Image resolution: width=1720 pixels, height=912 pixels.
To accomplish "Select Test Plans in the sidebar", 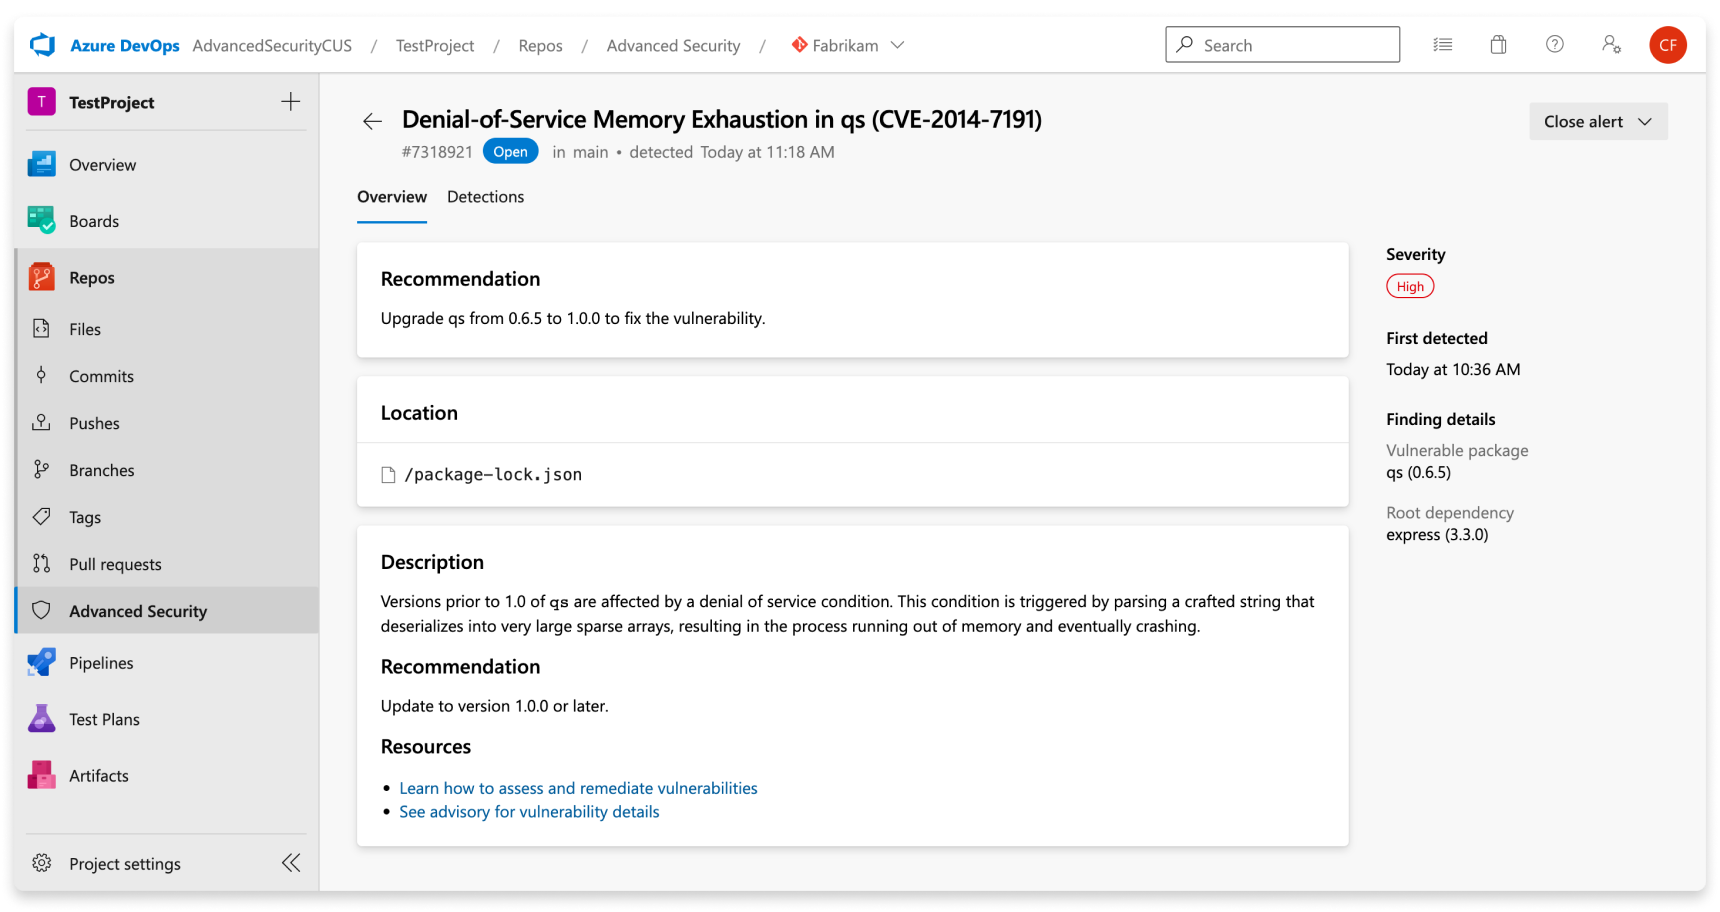I will [x=104, y=719].
